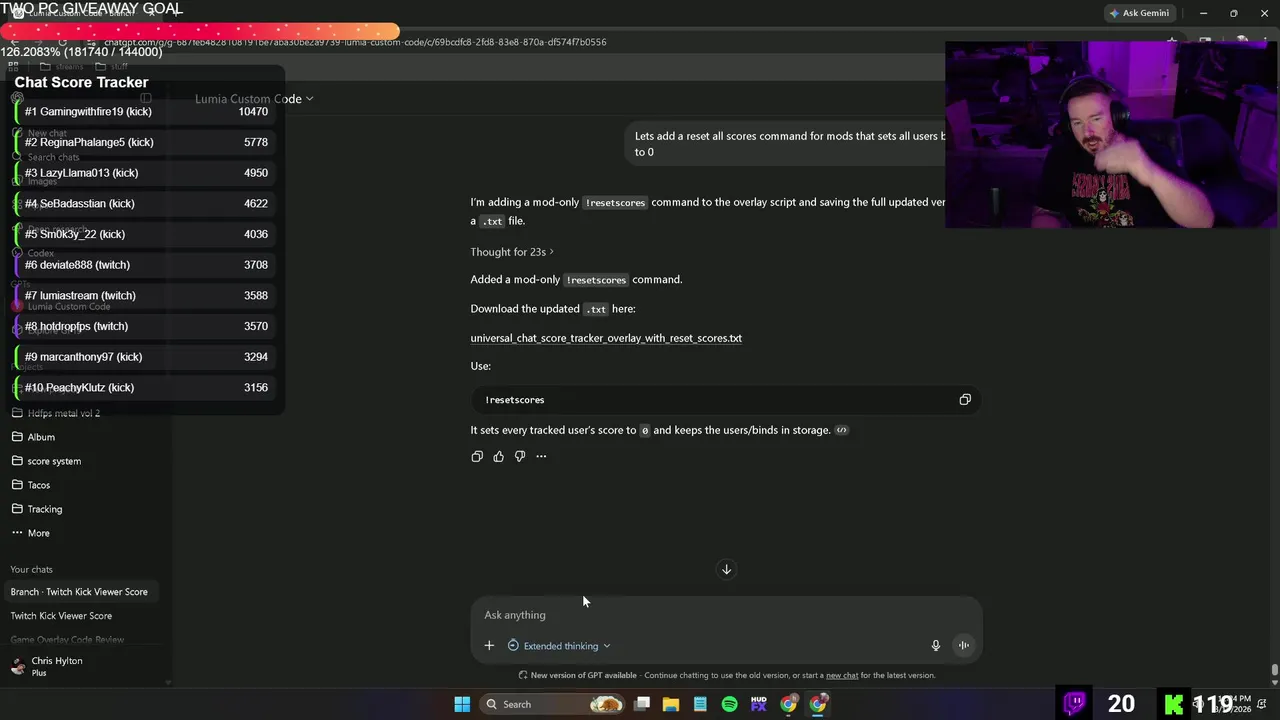Screen dimensions: 1280x720
Task: Click the webcam overlay thumbnail
Action: pyautogui.click(x=1112, y=134)
